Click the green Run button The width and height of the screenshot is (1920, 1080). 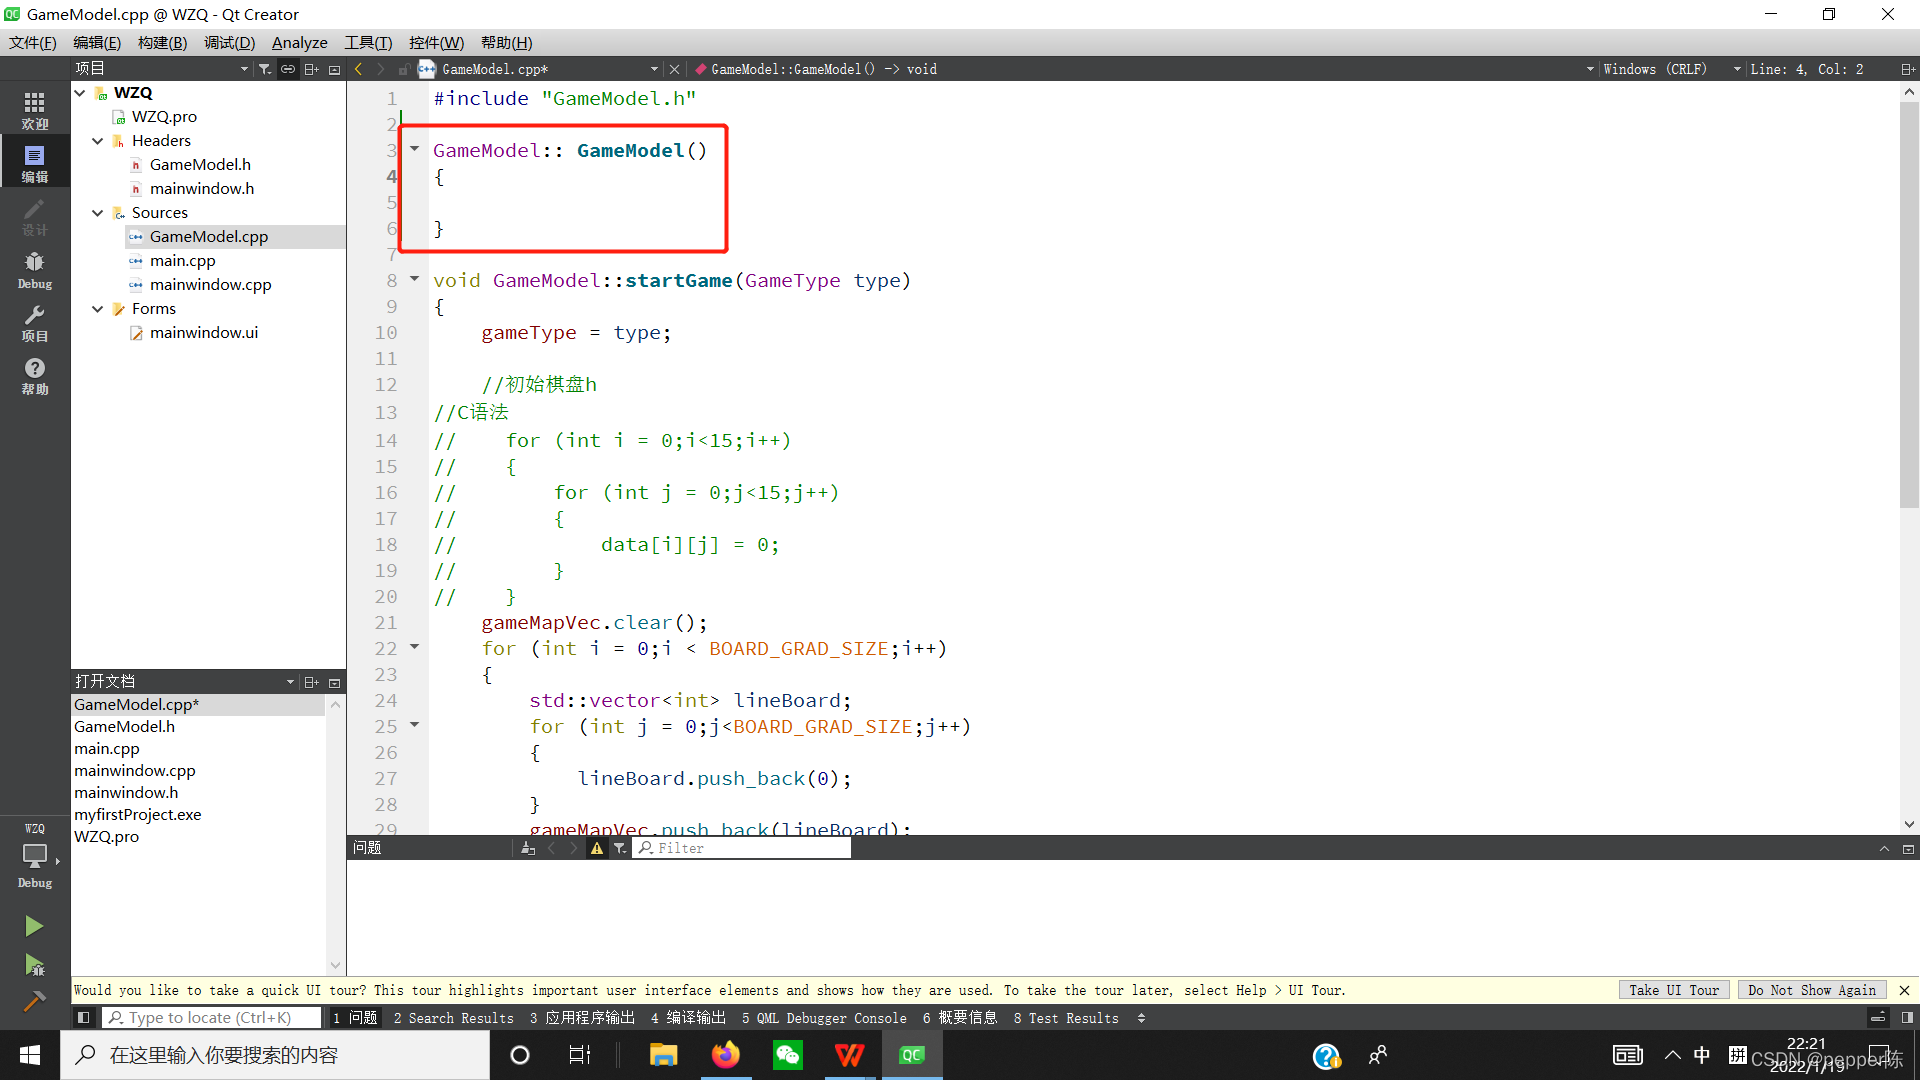pyautogui.click(x=34, y=926)
